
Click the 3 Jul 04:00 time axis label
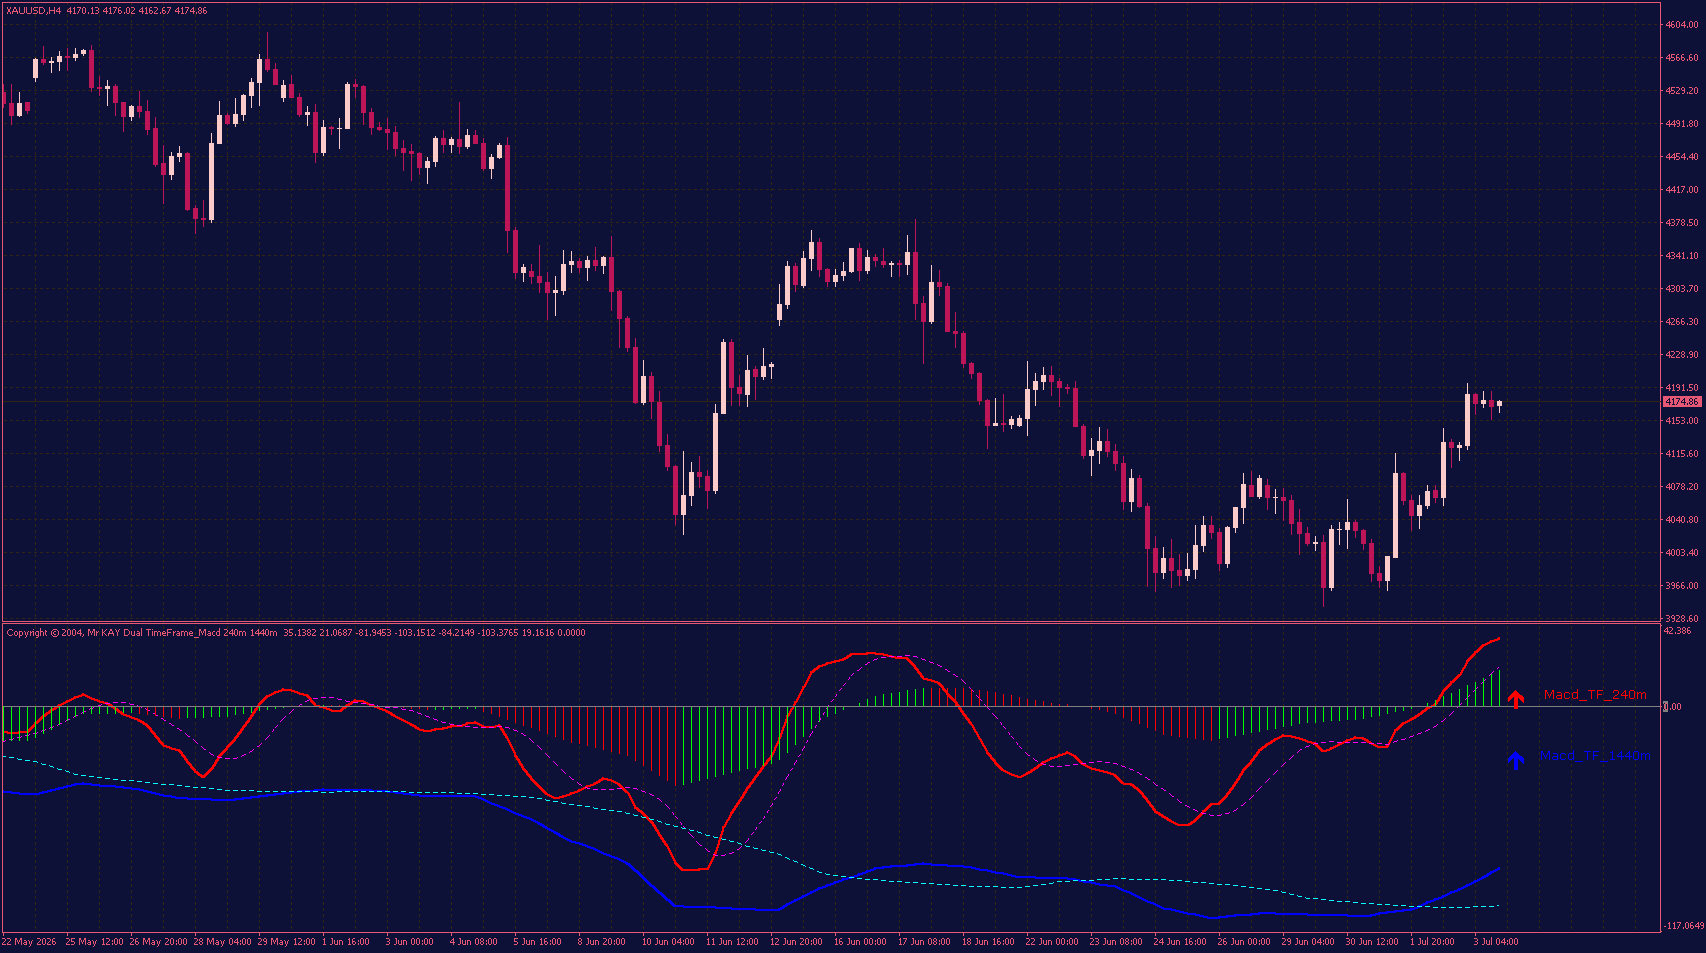click(1496, 942)
